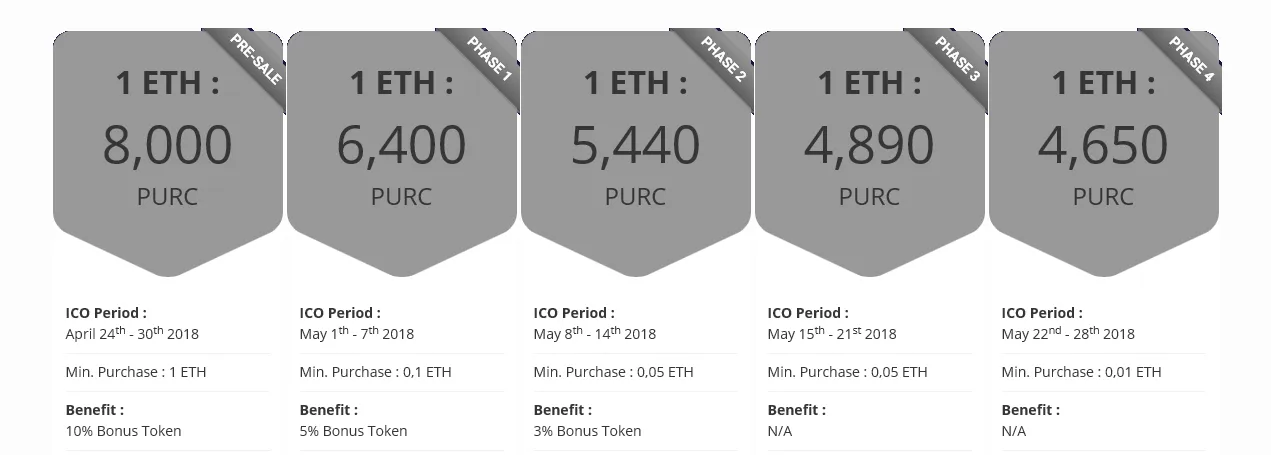Click the 5% Bonus Token benefit

pos(354,431)
